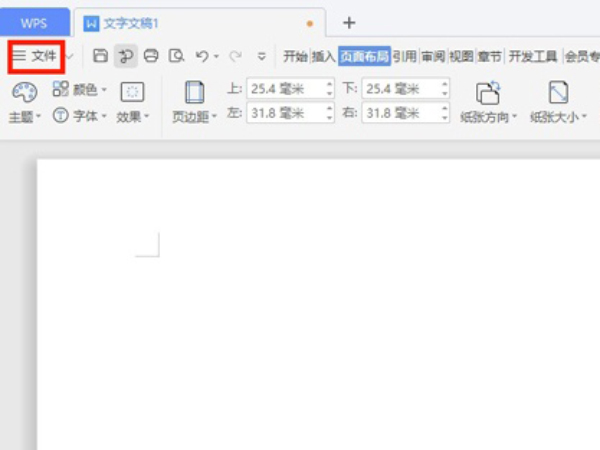
Task: Click the top margin 上 input field
Action: [x=285, y=89]
